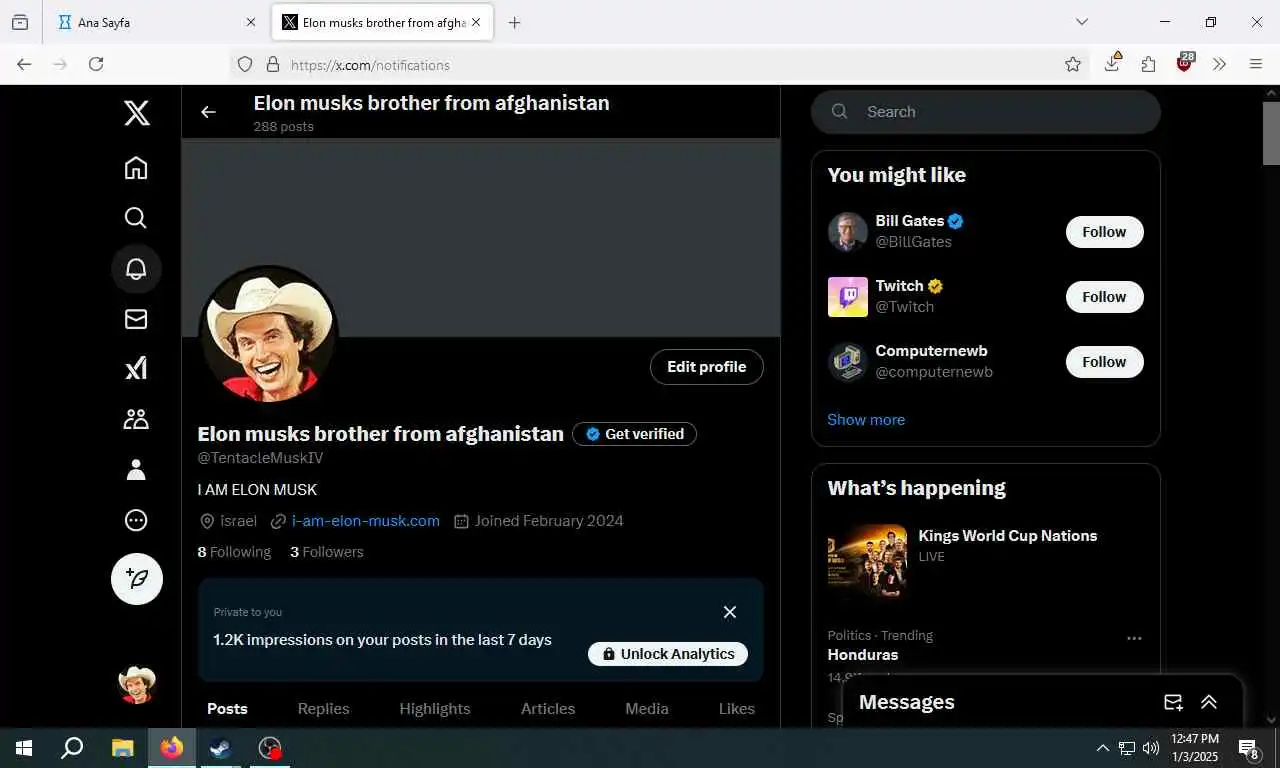Switch to Highlights tab
This screenshot has width=1280, height=768.
click(435, 708)
